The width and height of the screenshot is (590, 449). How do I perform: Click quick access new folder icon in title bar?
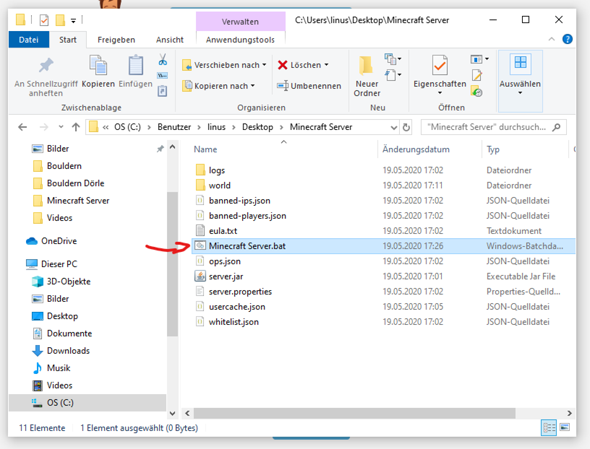pyautogui.click(x=60, y=20)
